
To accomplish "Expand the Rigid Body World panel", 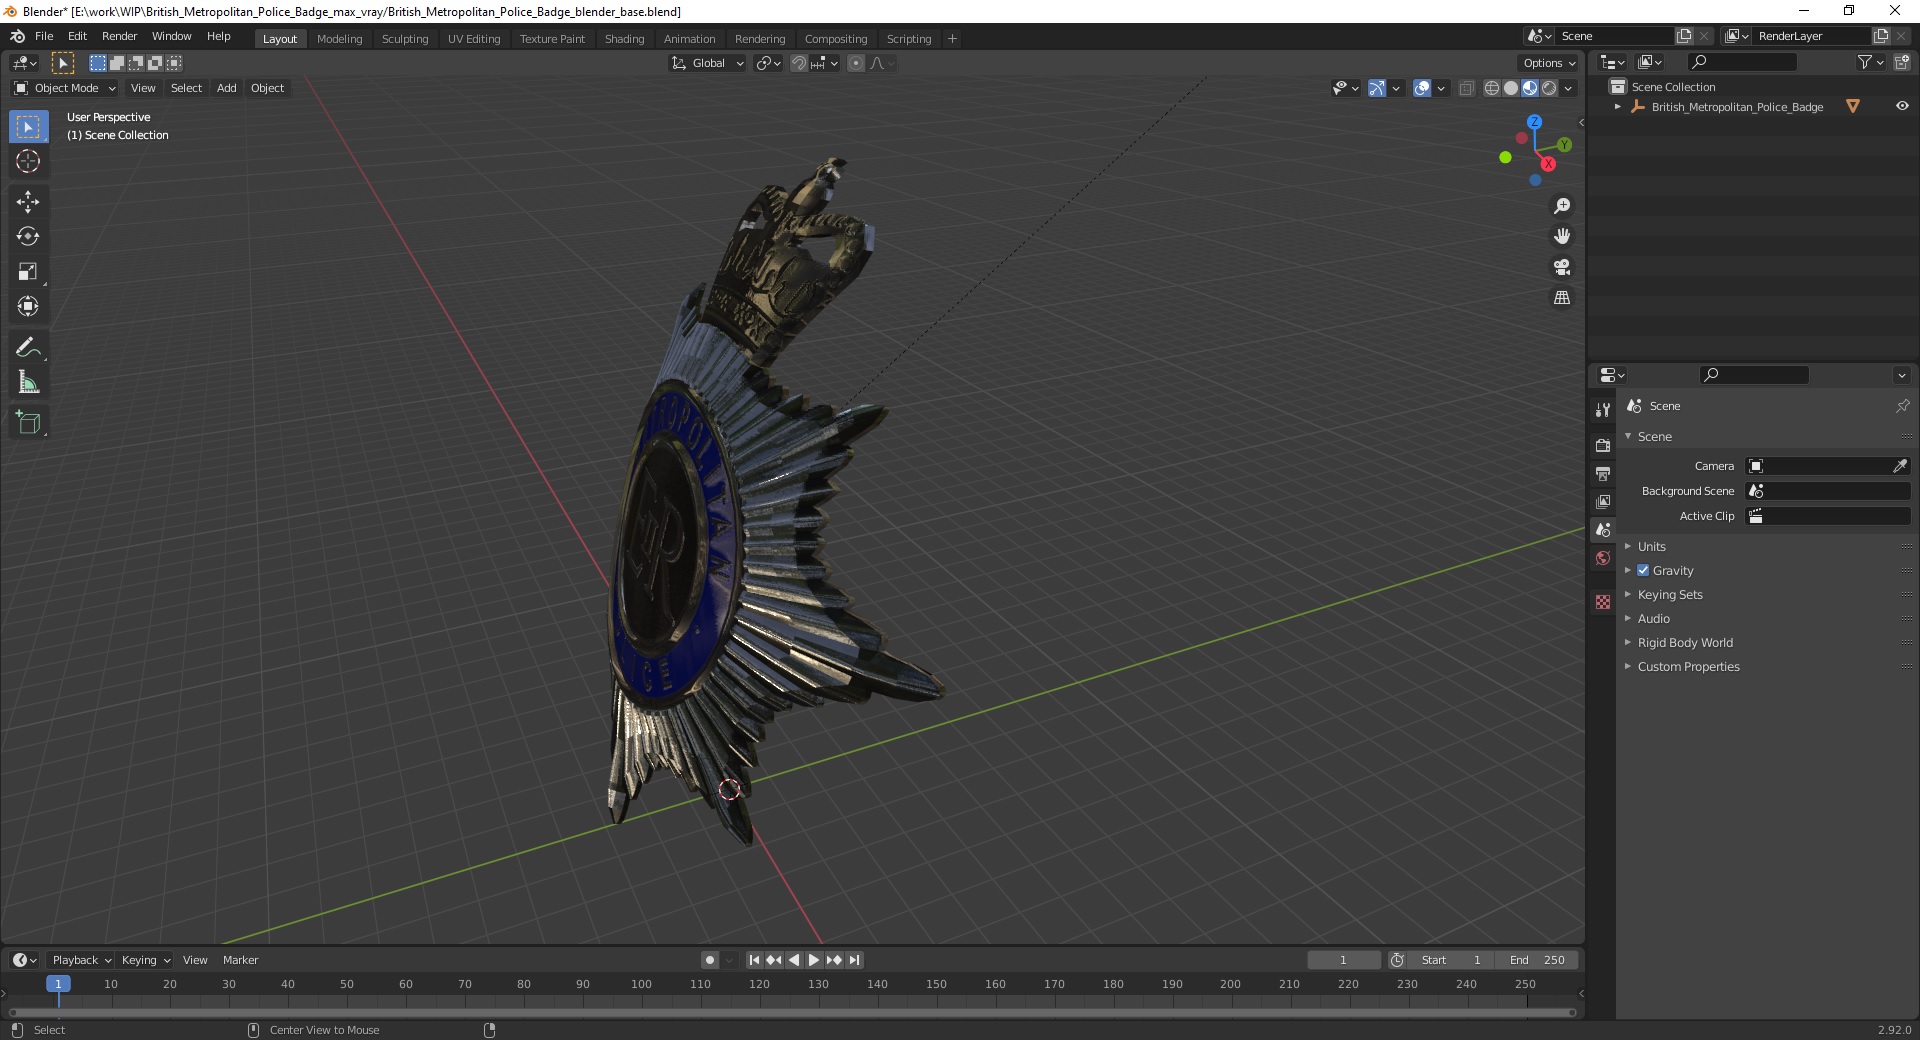I will pyautogui.click(x=1684, y=642).
